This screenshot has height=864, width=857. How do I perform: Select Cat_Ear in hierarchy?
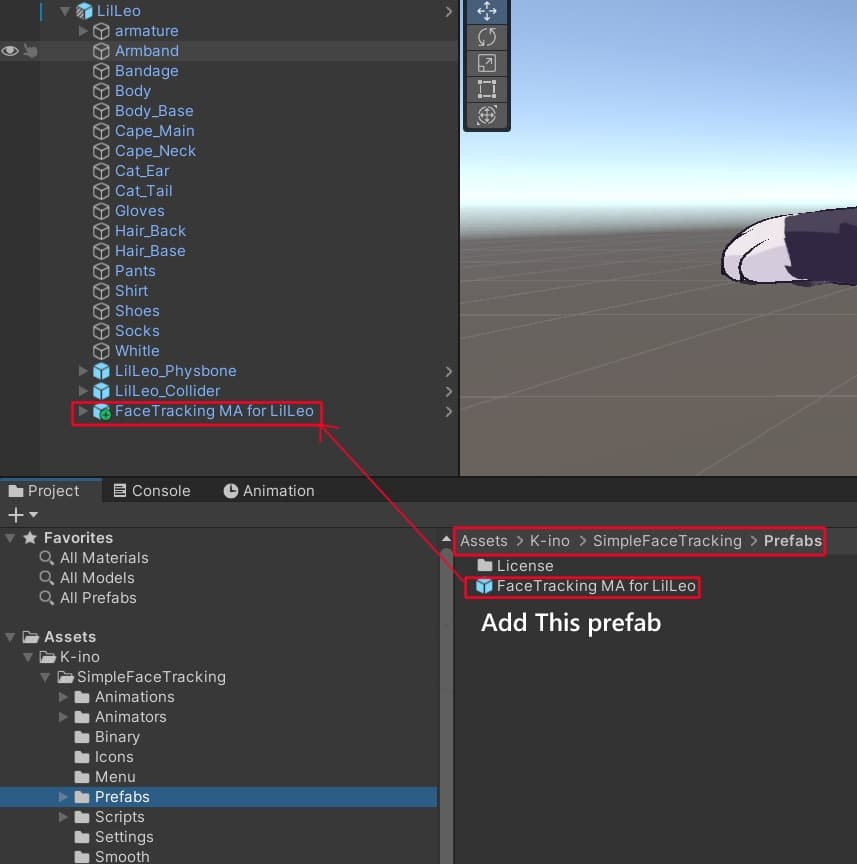142,171
